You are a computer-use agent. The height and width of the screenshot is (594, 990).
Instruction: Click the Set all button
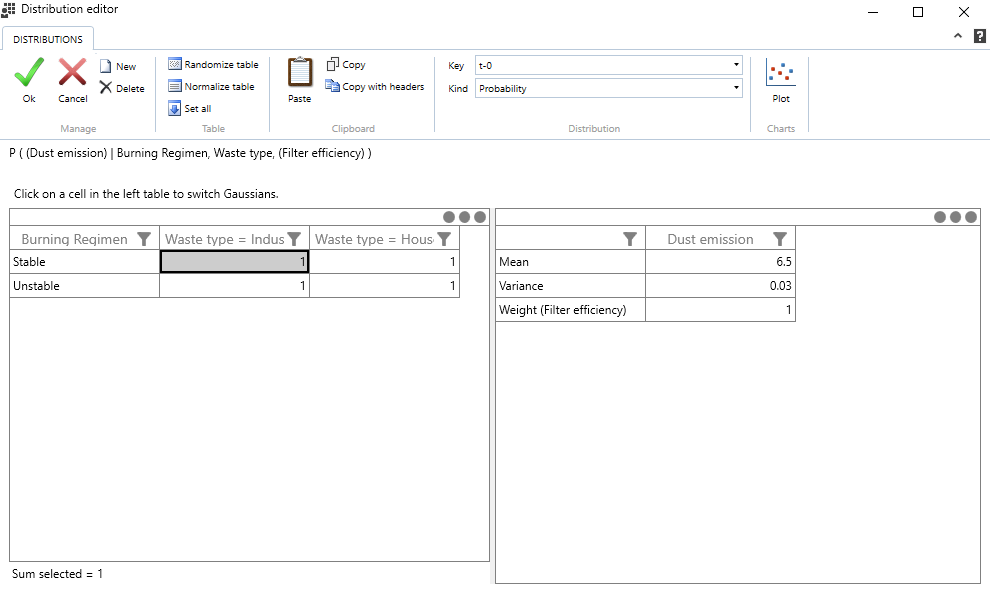click(190, 109)
